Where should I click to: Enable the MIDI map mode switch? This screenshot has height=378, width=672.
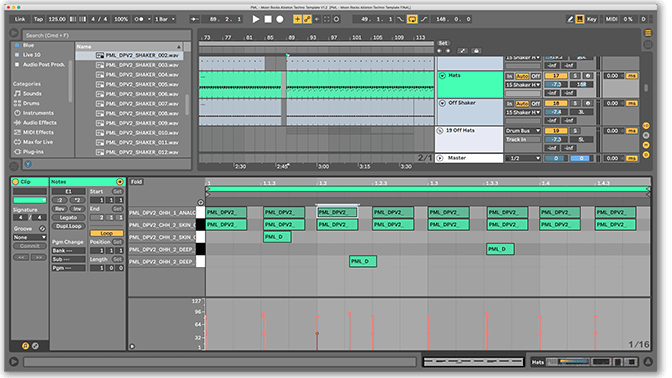coord(612,19)
